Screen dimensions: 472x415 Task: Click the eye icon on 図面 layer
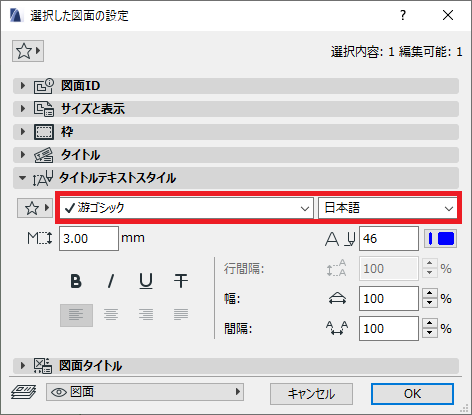59,392
